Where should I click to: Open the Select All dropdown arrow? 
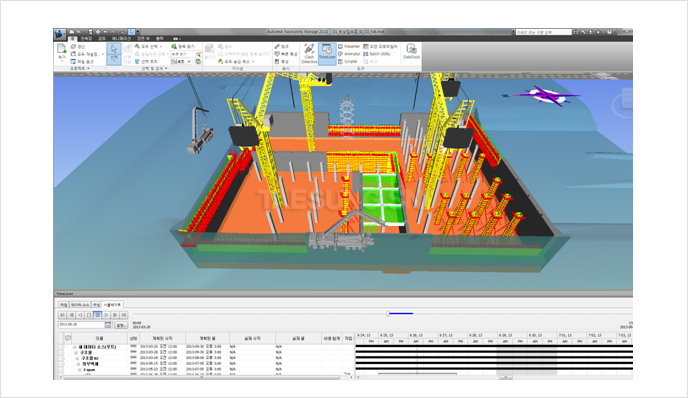pos(161,46)
